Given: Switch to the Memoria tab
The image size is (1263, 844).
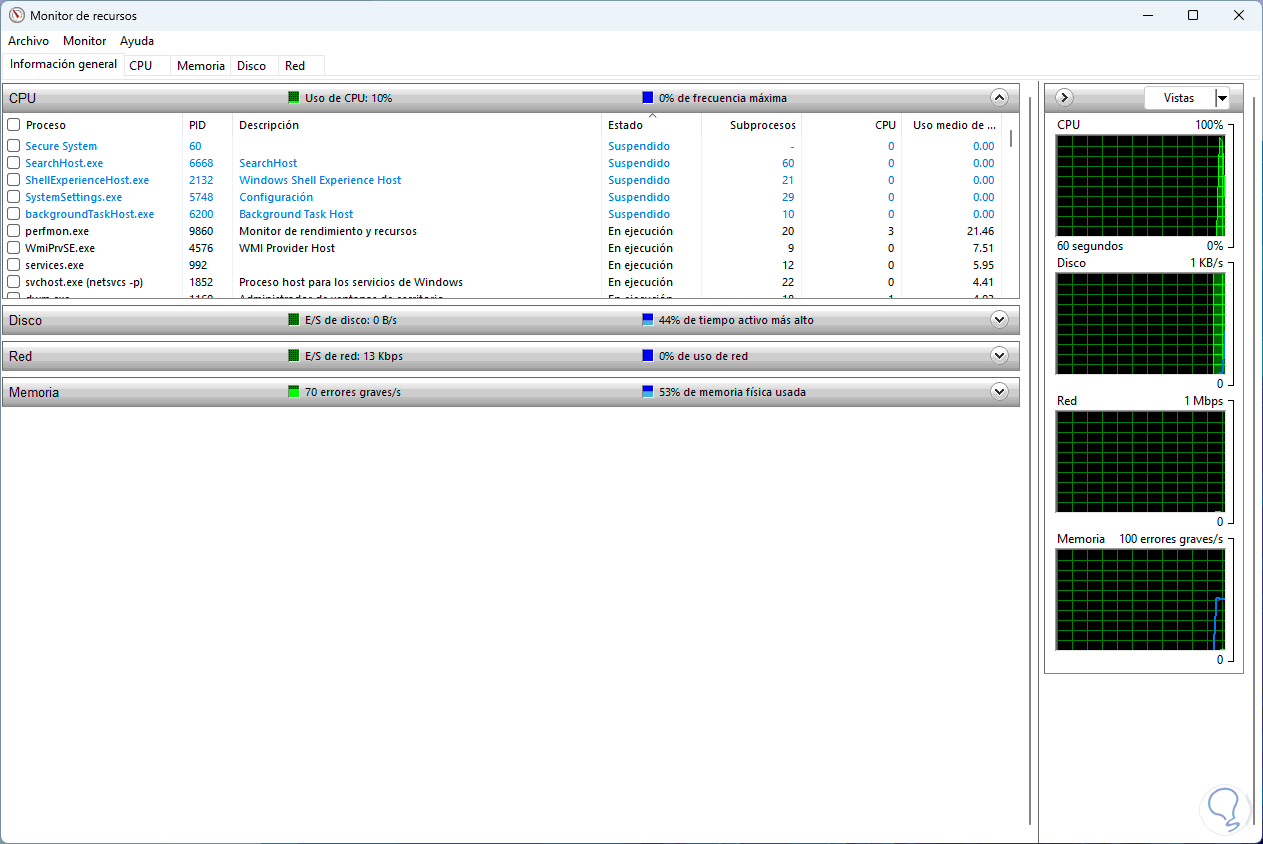Looking at the screenshot, I should (x=201, y=65).
